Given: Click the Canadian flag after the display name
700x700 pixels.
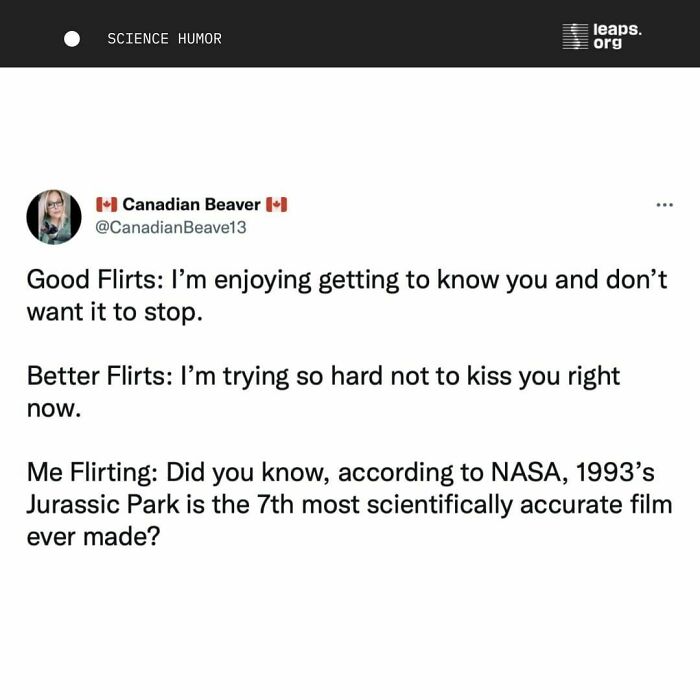Looking at the screenshot, I should pyautogui.click(x=277, y=205).
